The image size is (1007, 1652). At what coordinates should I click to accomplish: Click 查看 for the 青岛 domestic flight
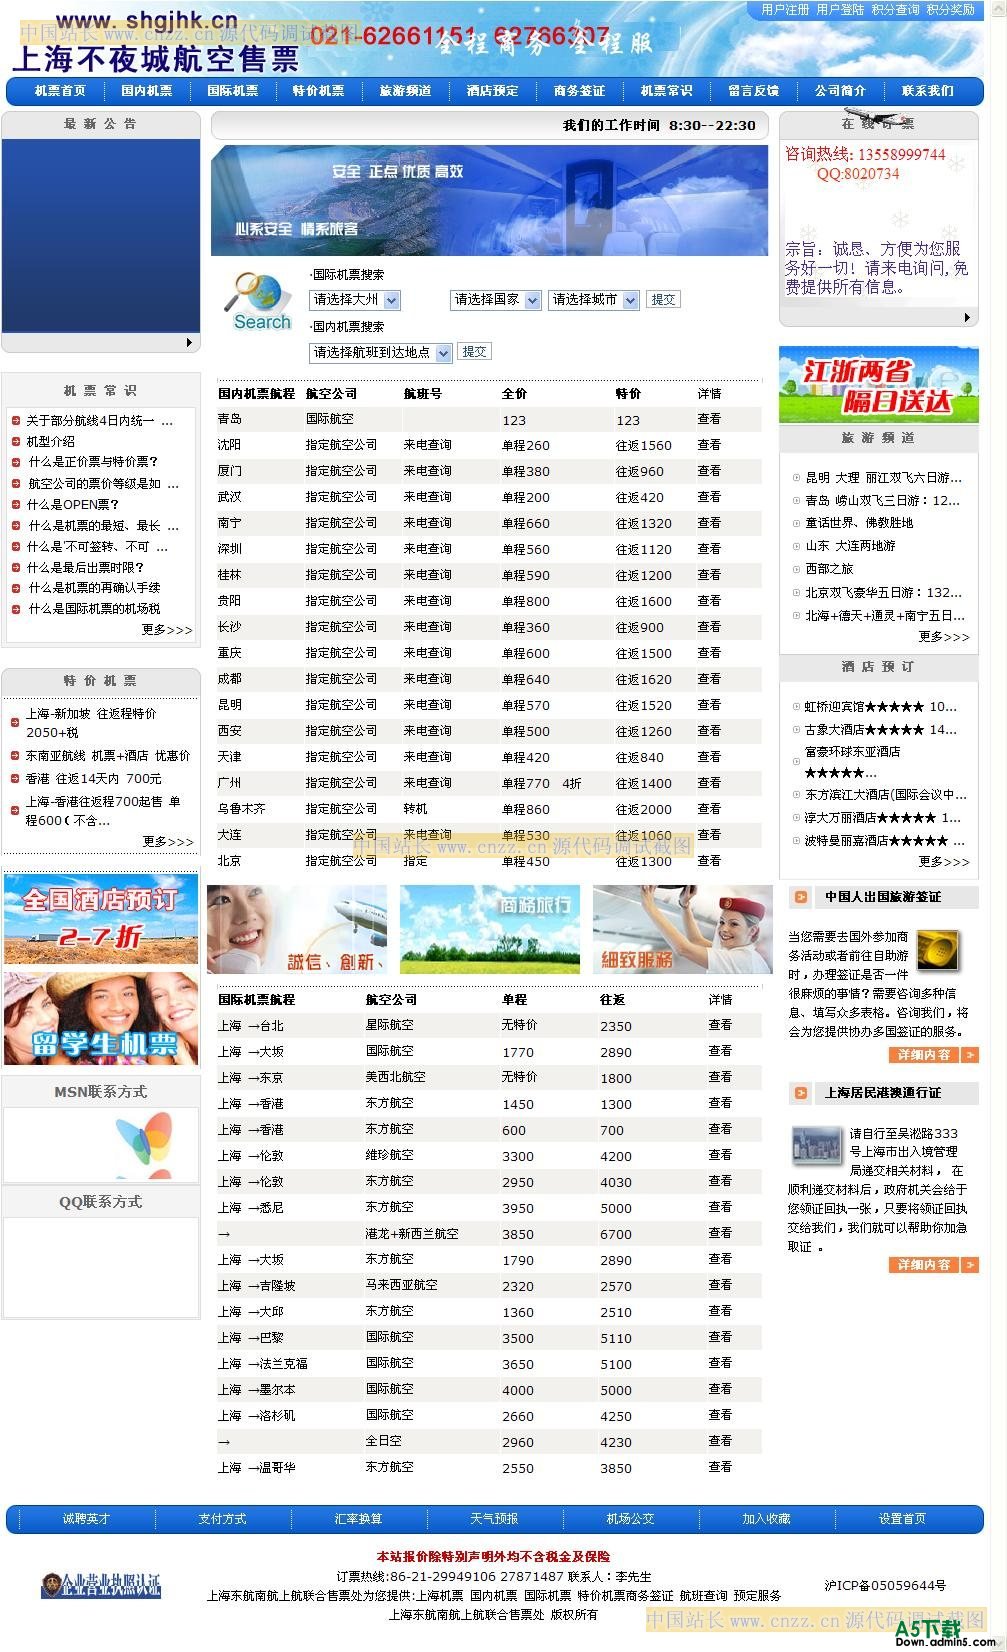(x=709, y=419)
